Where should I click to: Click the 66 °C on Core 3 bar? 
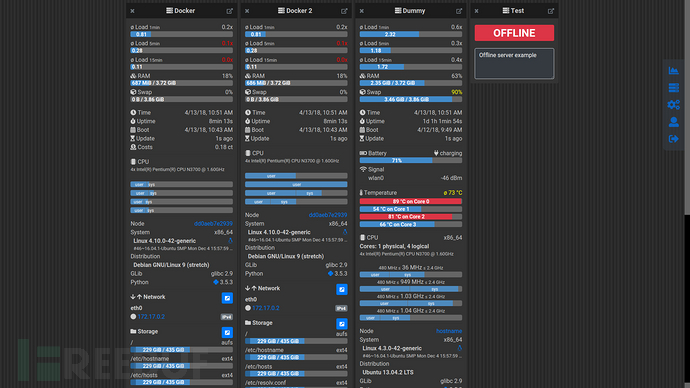click(411, 224)
